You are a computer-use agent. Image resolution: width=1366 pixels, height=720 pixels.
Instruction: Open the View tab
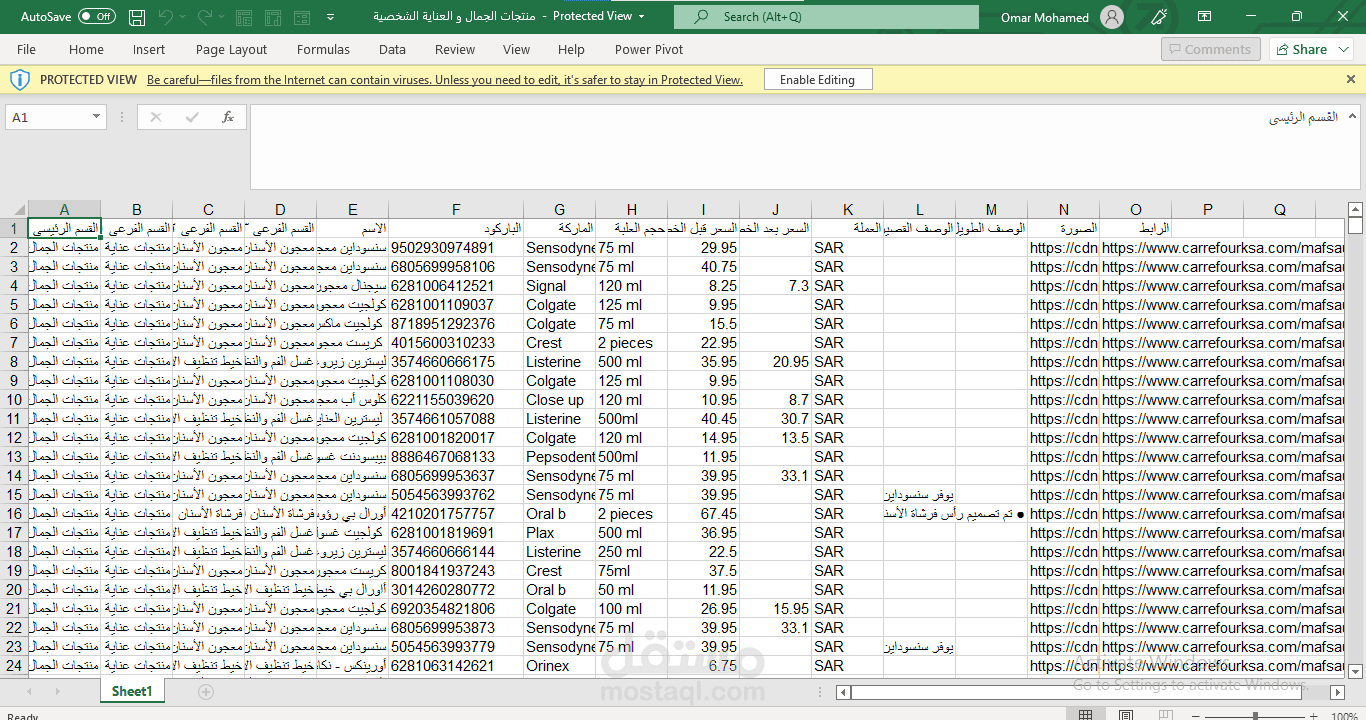tap(516, 49)
